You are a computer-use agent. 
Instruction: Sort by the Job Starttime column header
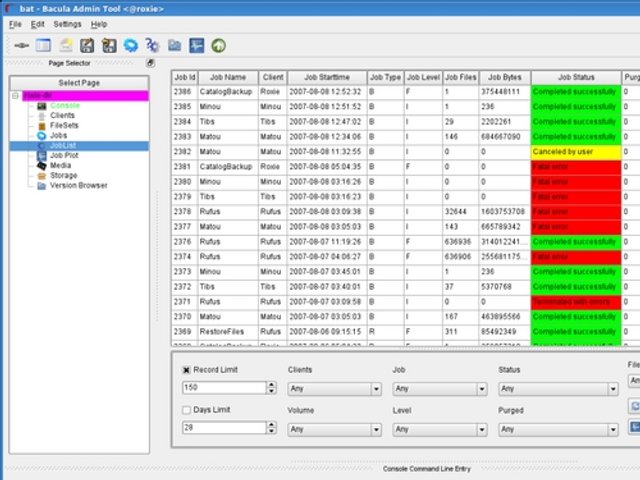(327, 77)
